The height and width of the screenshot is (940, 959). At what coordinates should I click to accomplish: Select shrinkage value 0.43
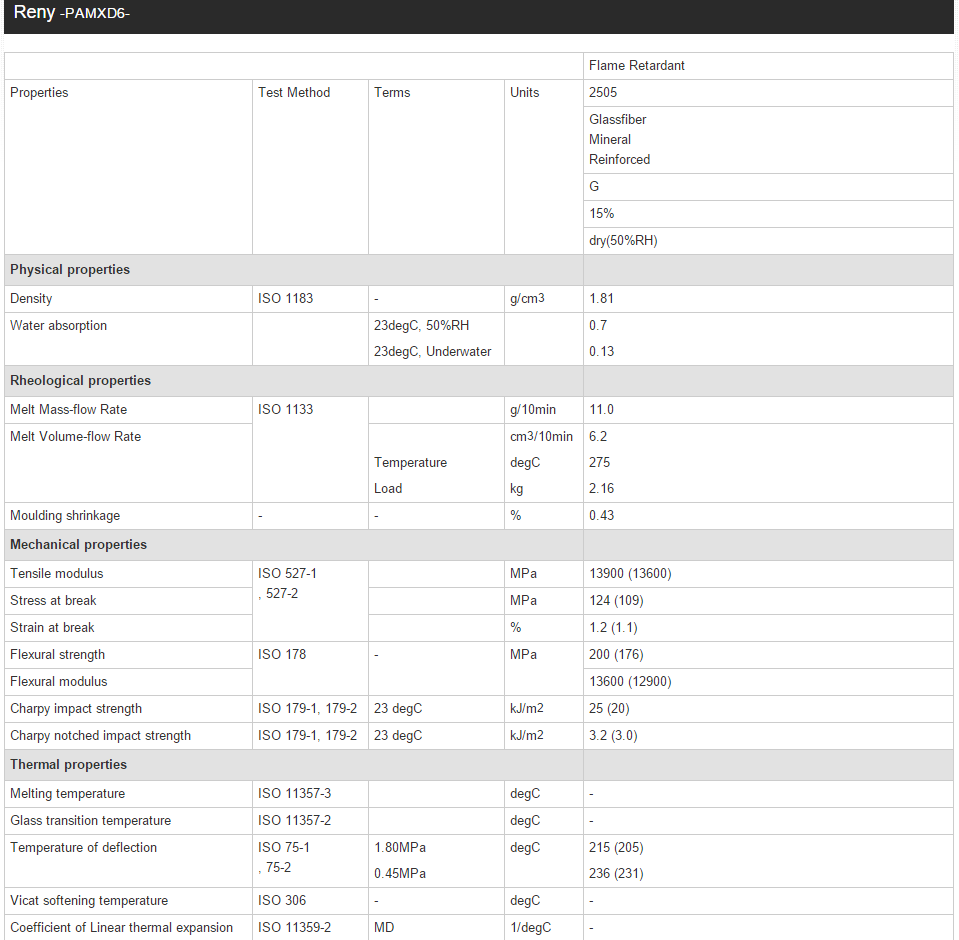point(601,516)
